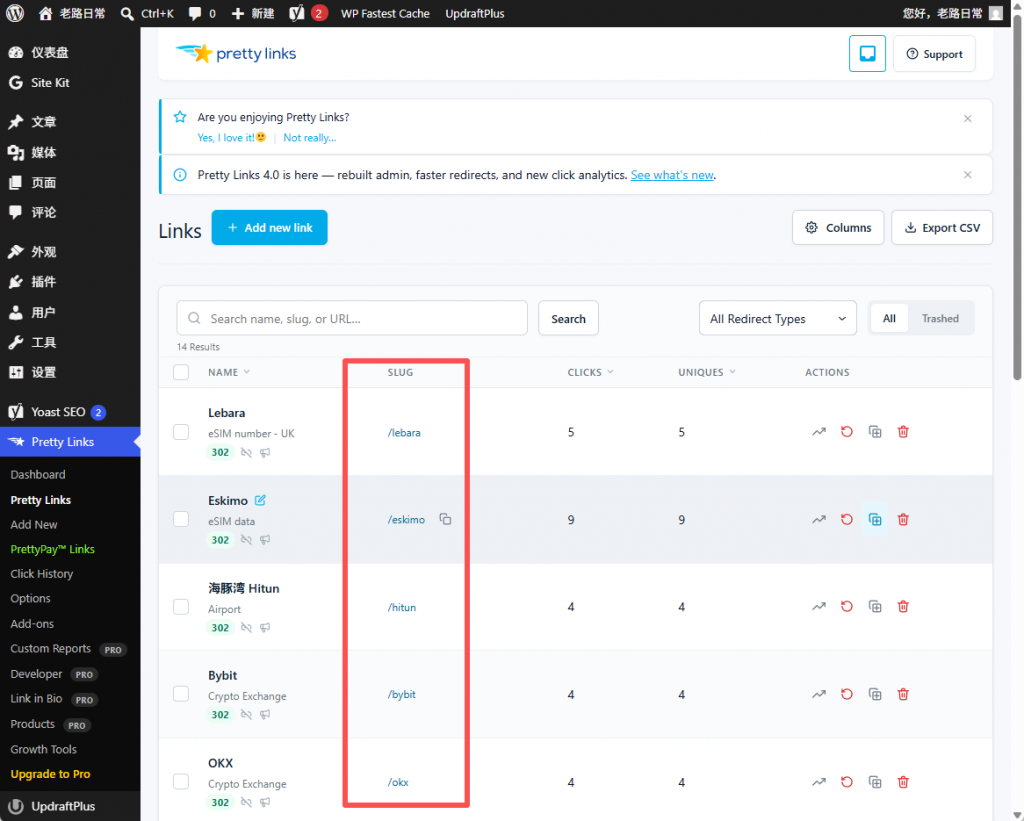Open the user greeting account menu
Screen dimensions: 1024x821
952,13
